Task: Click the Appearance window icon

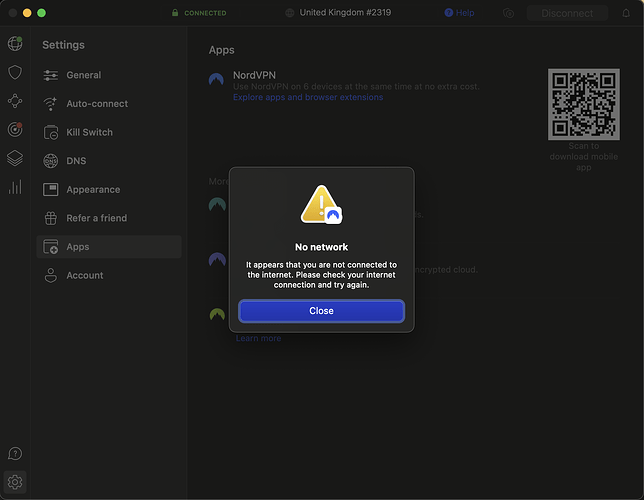Action: coord(51,189)
